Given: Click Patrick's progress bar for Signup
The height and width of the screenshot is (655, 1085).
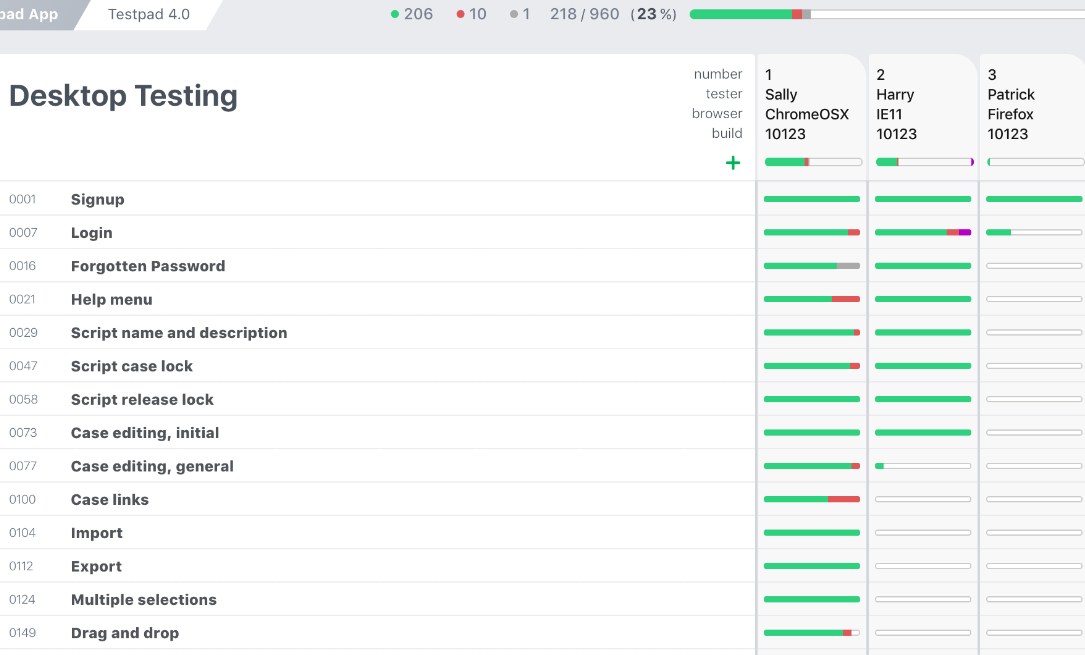Looking at the screenshot, I should [1034, 199].
